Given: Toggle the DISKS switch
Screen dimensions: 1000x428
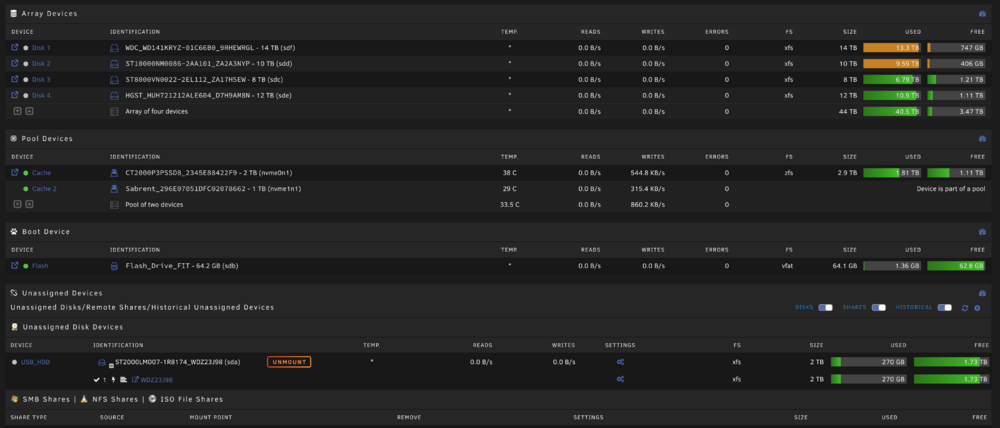Looking at the screenshot, I should click(x=825, y=307).
